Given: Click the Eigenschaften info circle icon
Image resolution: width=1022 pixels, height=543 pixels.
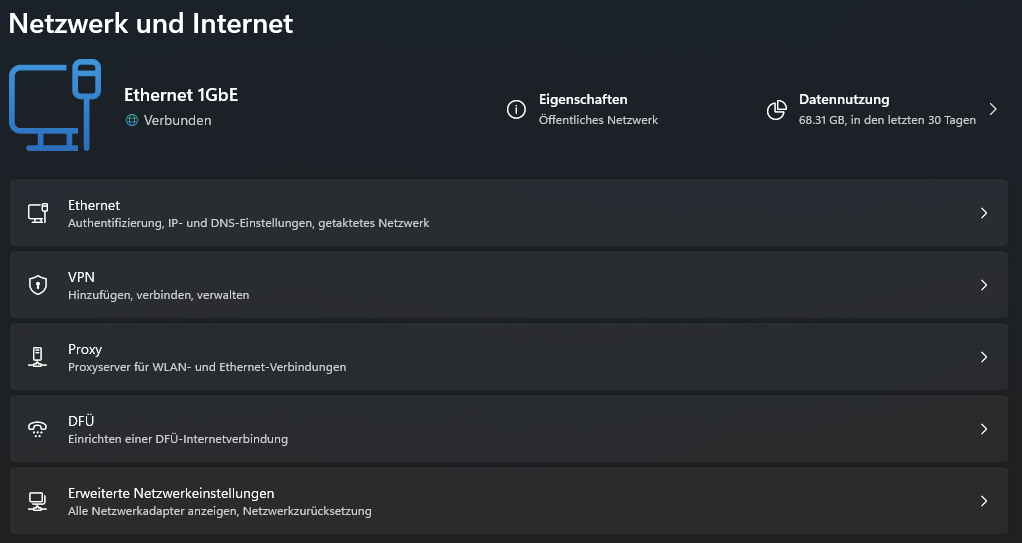Looking at the screenshot, I should 516,109.
